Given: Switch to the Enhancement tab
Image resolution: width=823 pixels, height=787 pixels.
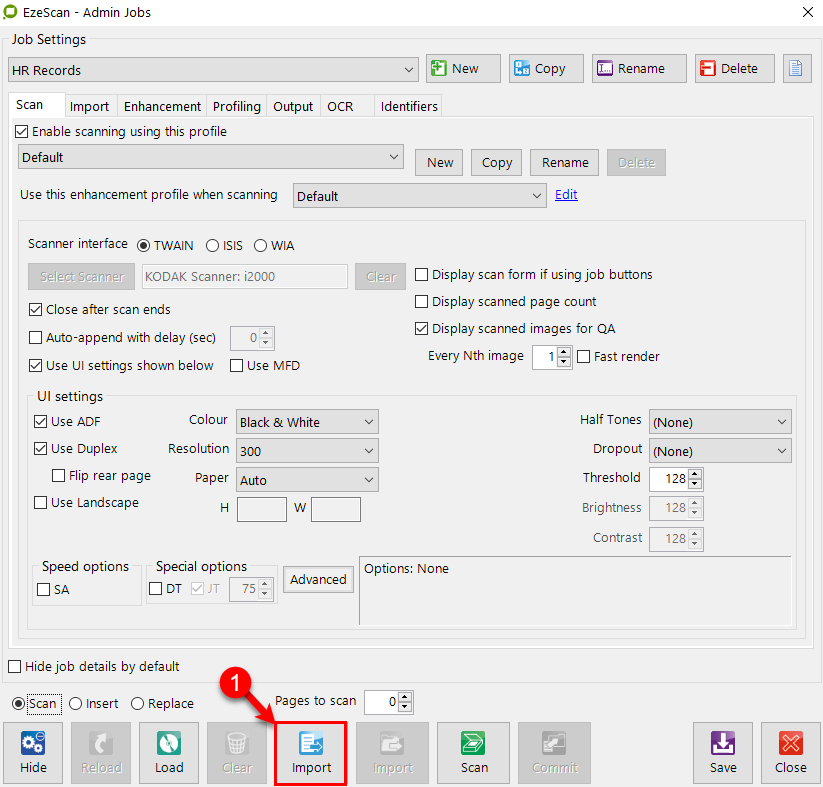Looking at the screenshot, I should click(162, 106).
